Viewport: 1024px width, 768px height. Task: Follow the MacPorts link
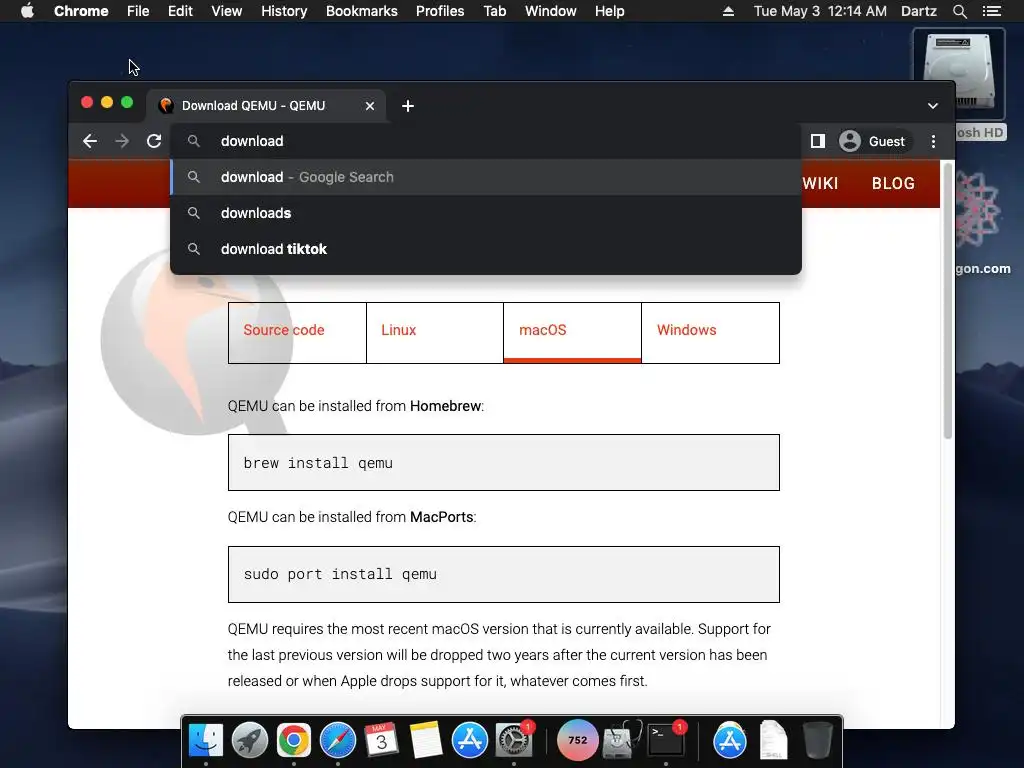tap(441, 517)
